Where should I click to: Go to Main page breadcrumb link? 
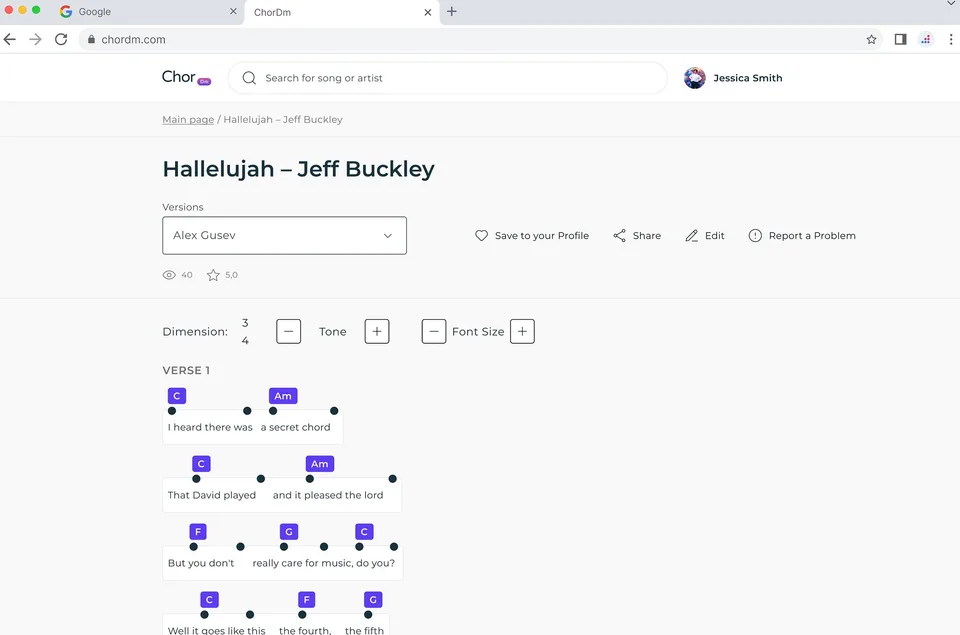coord(188,119)
